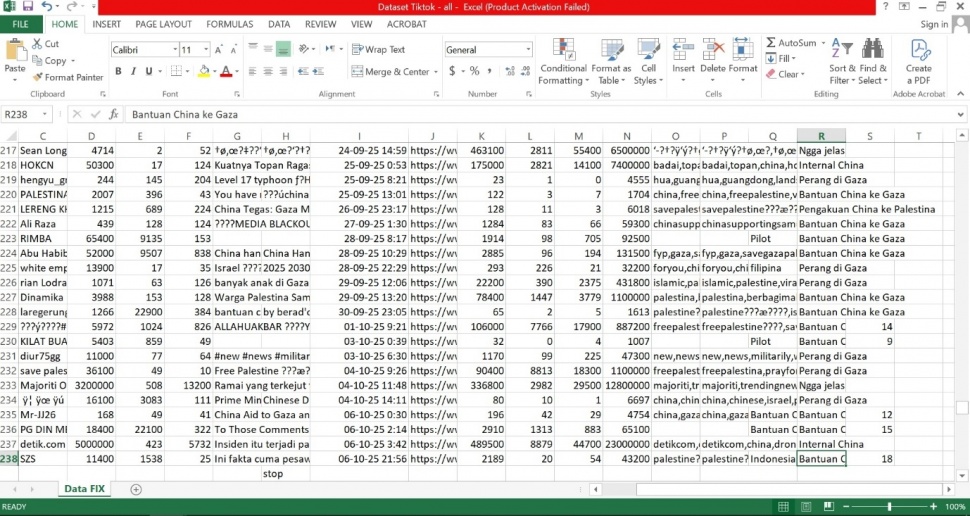Click the Delete cells icon

pyautogui.click(x=713, y=49)
